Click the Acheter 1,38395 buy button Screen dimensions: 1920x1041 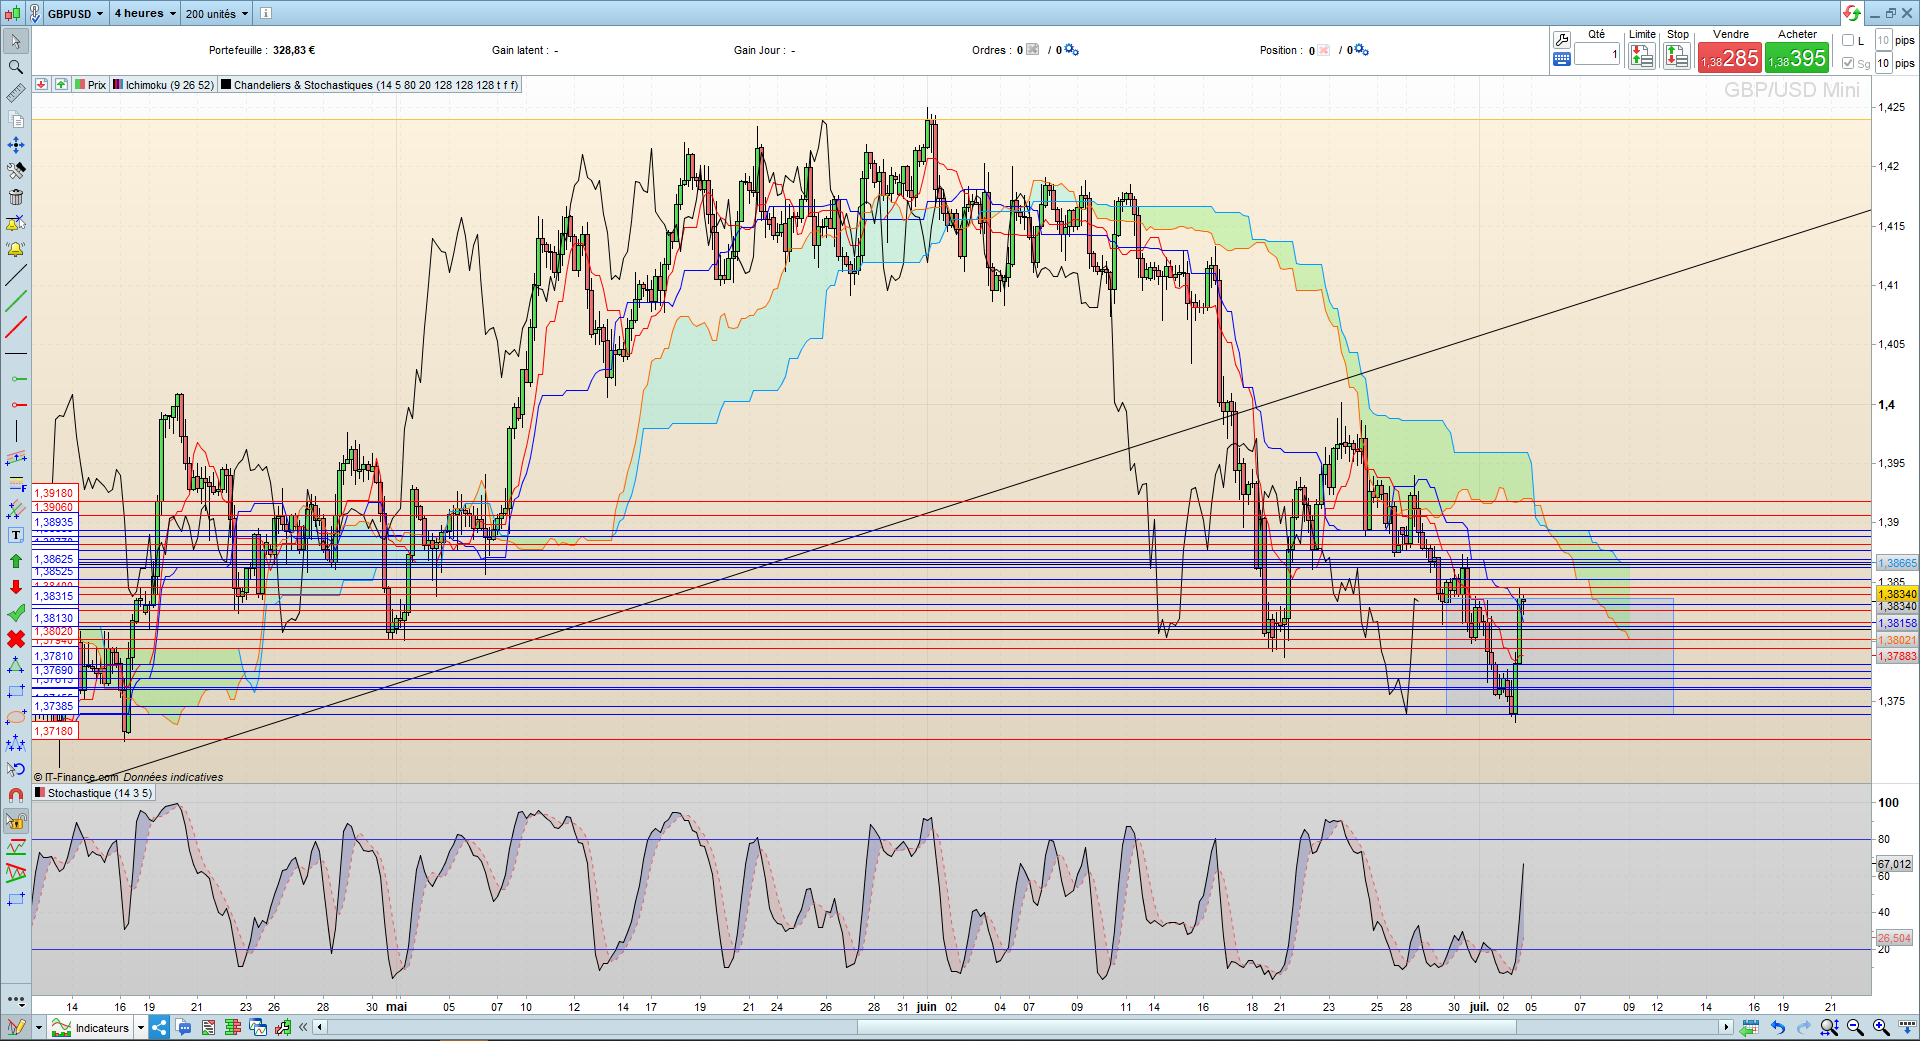point(1797,58)
